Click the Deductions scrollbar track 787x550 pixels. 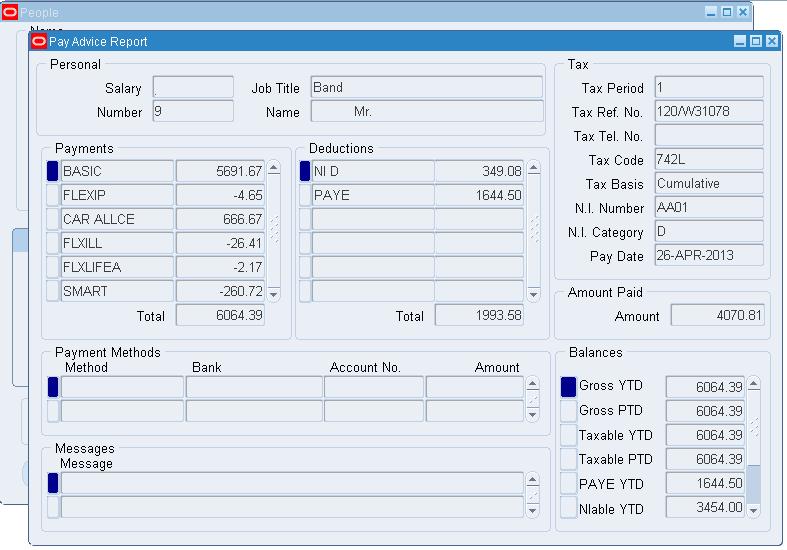click(534, 231)
